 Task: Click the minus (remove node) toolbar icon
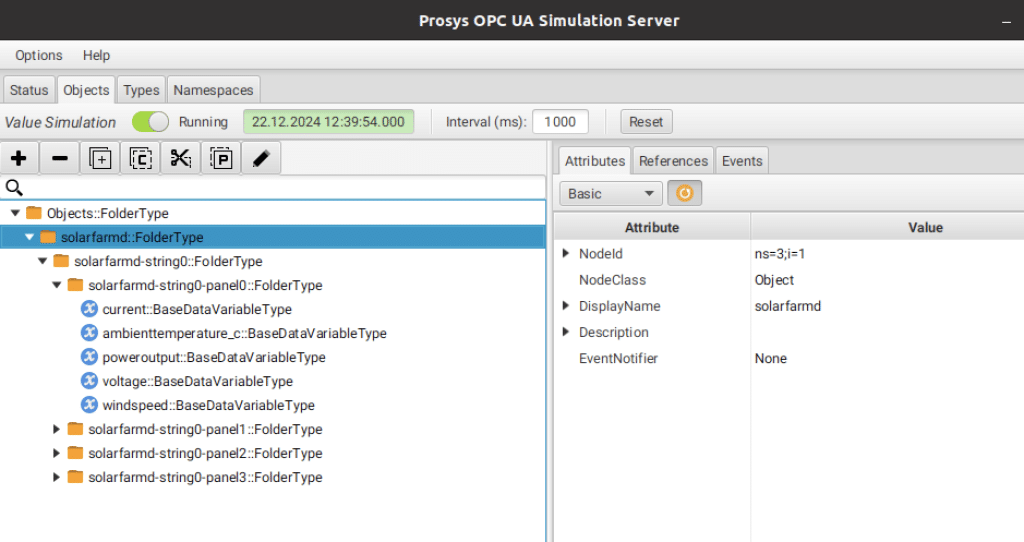coord(59,158)
